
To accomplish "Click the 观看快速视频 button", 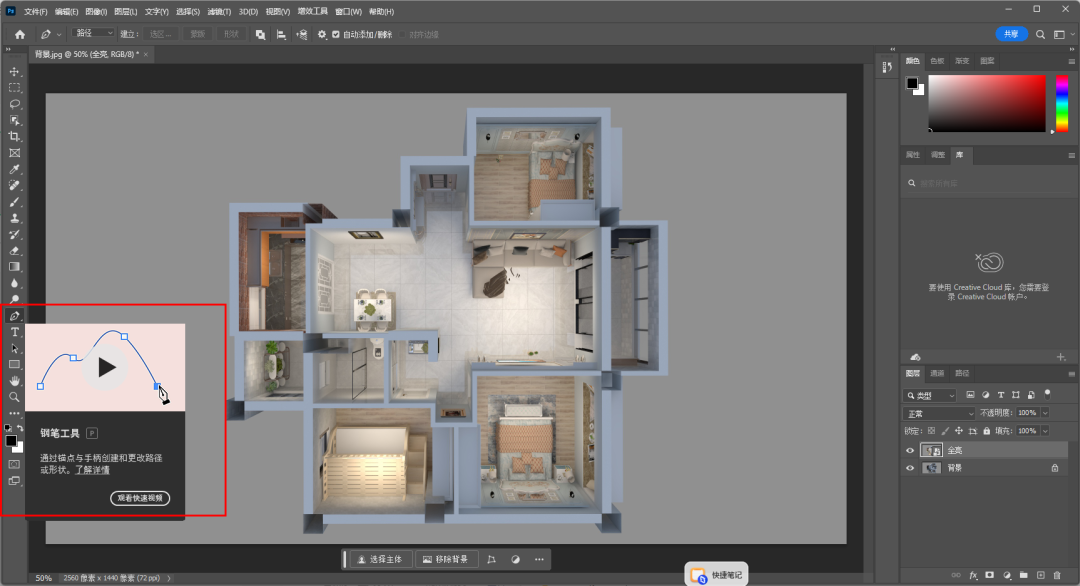I will pyautogui.click(x=141, y=498).
